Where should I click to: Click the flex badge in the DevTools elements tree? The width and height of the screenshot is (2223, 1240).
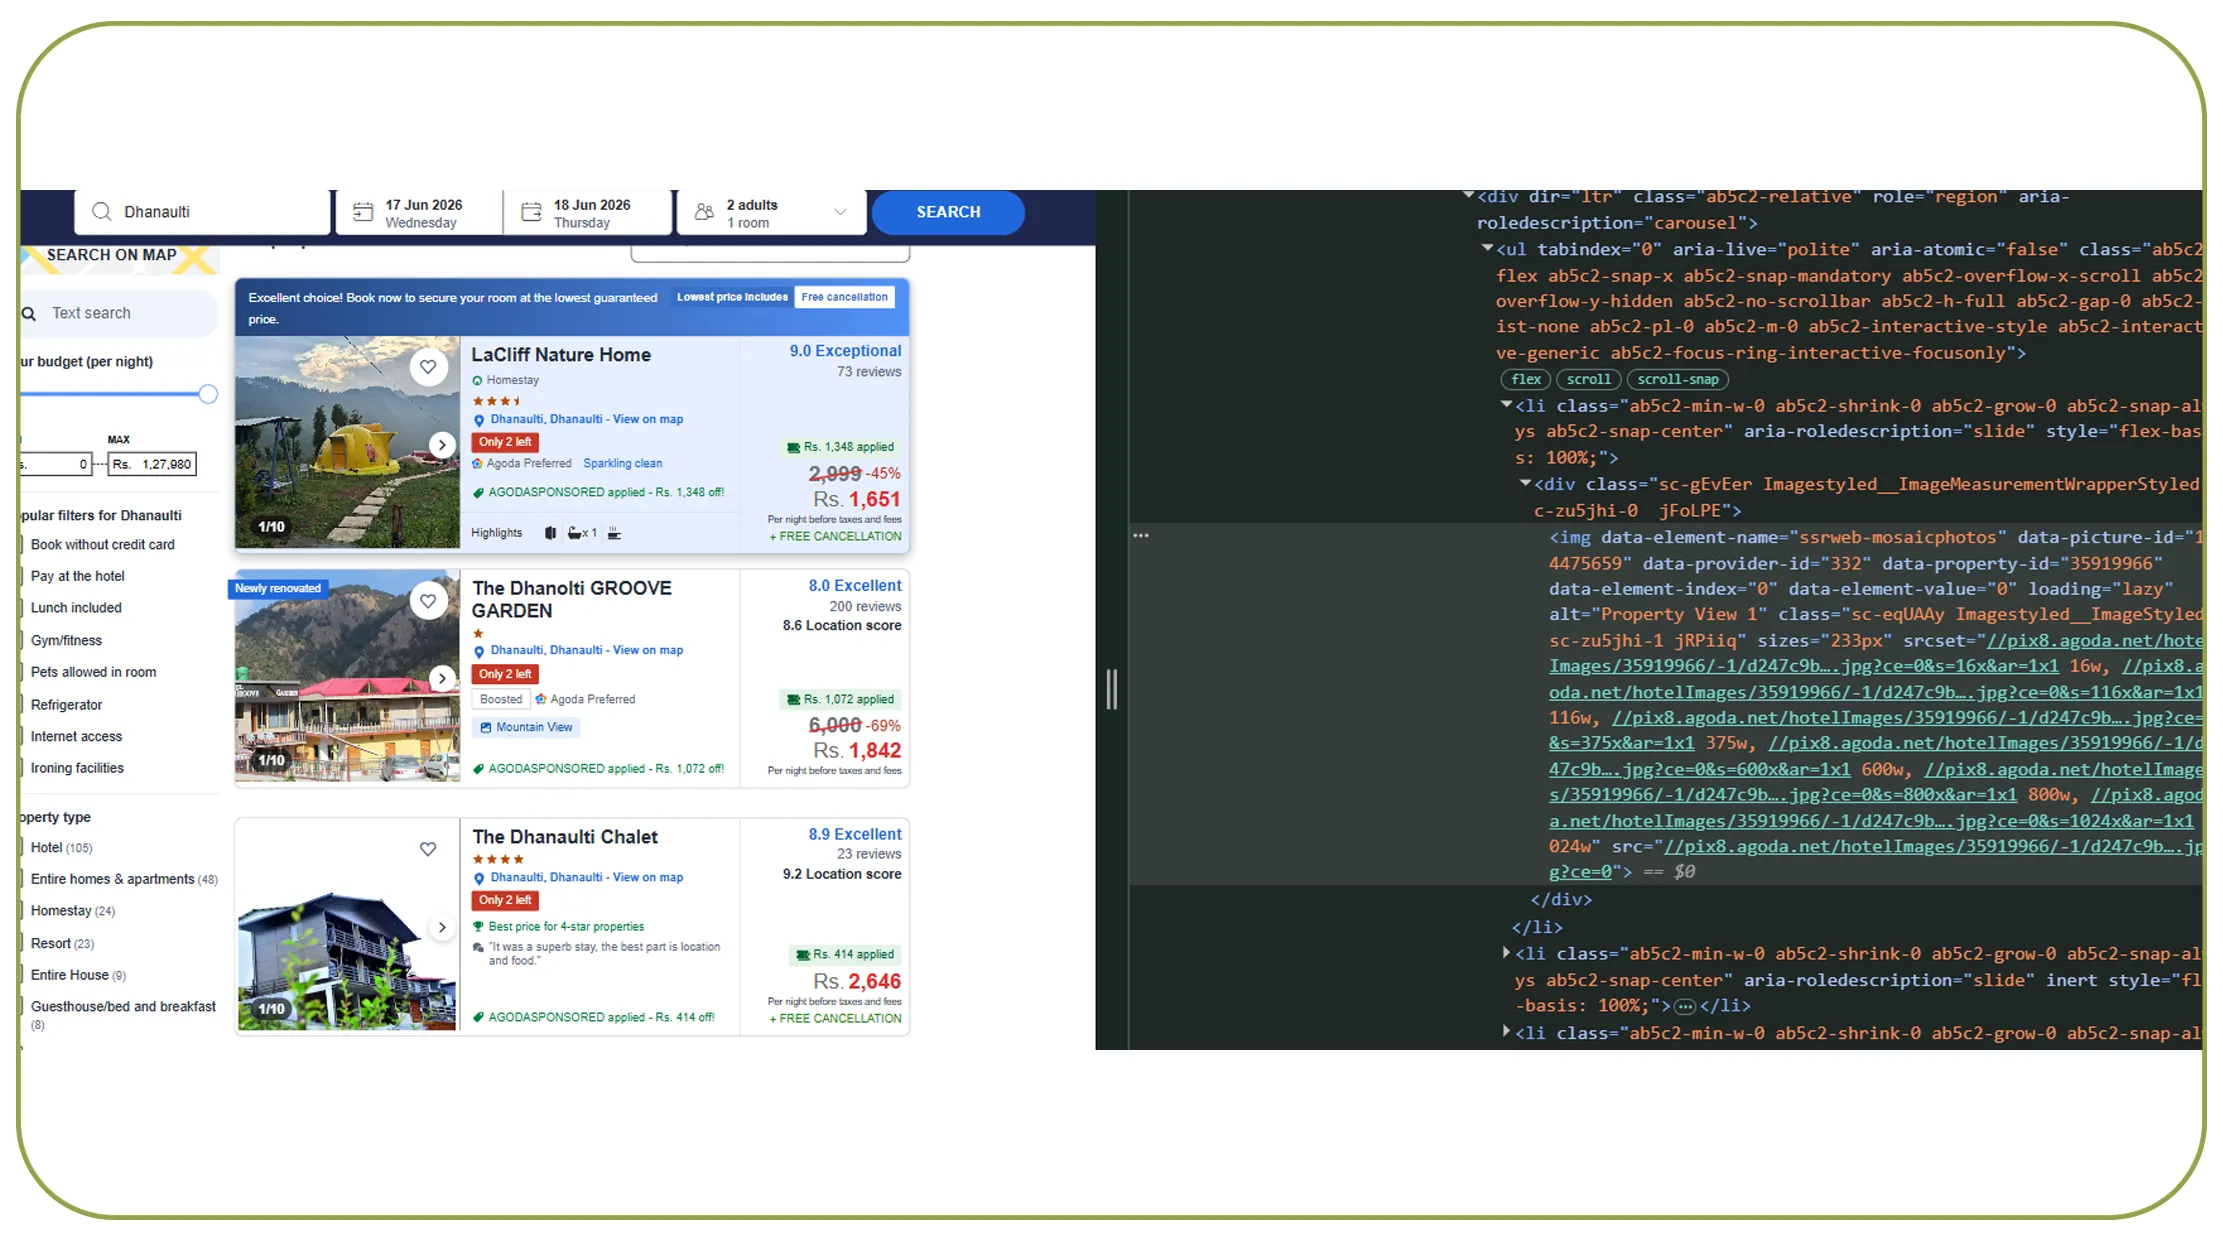1526,380
